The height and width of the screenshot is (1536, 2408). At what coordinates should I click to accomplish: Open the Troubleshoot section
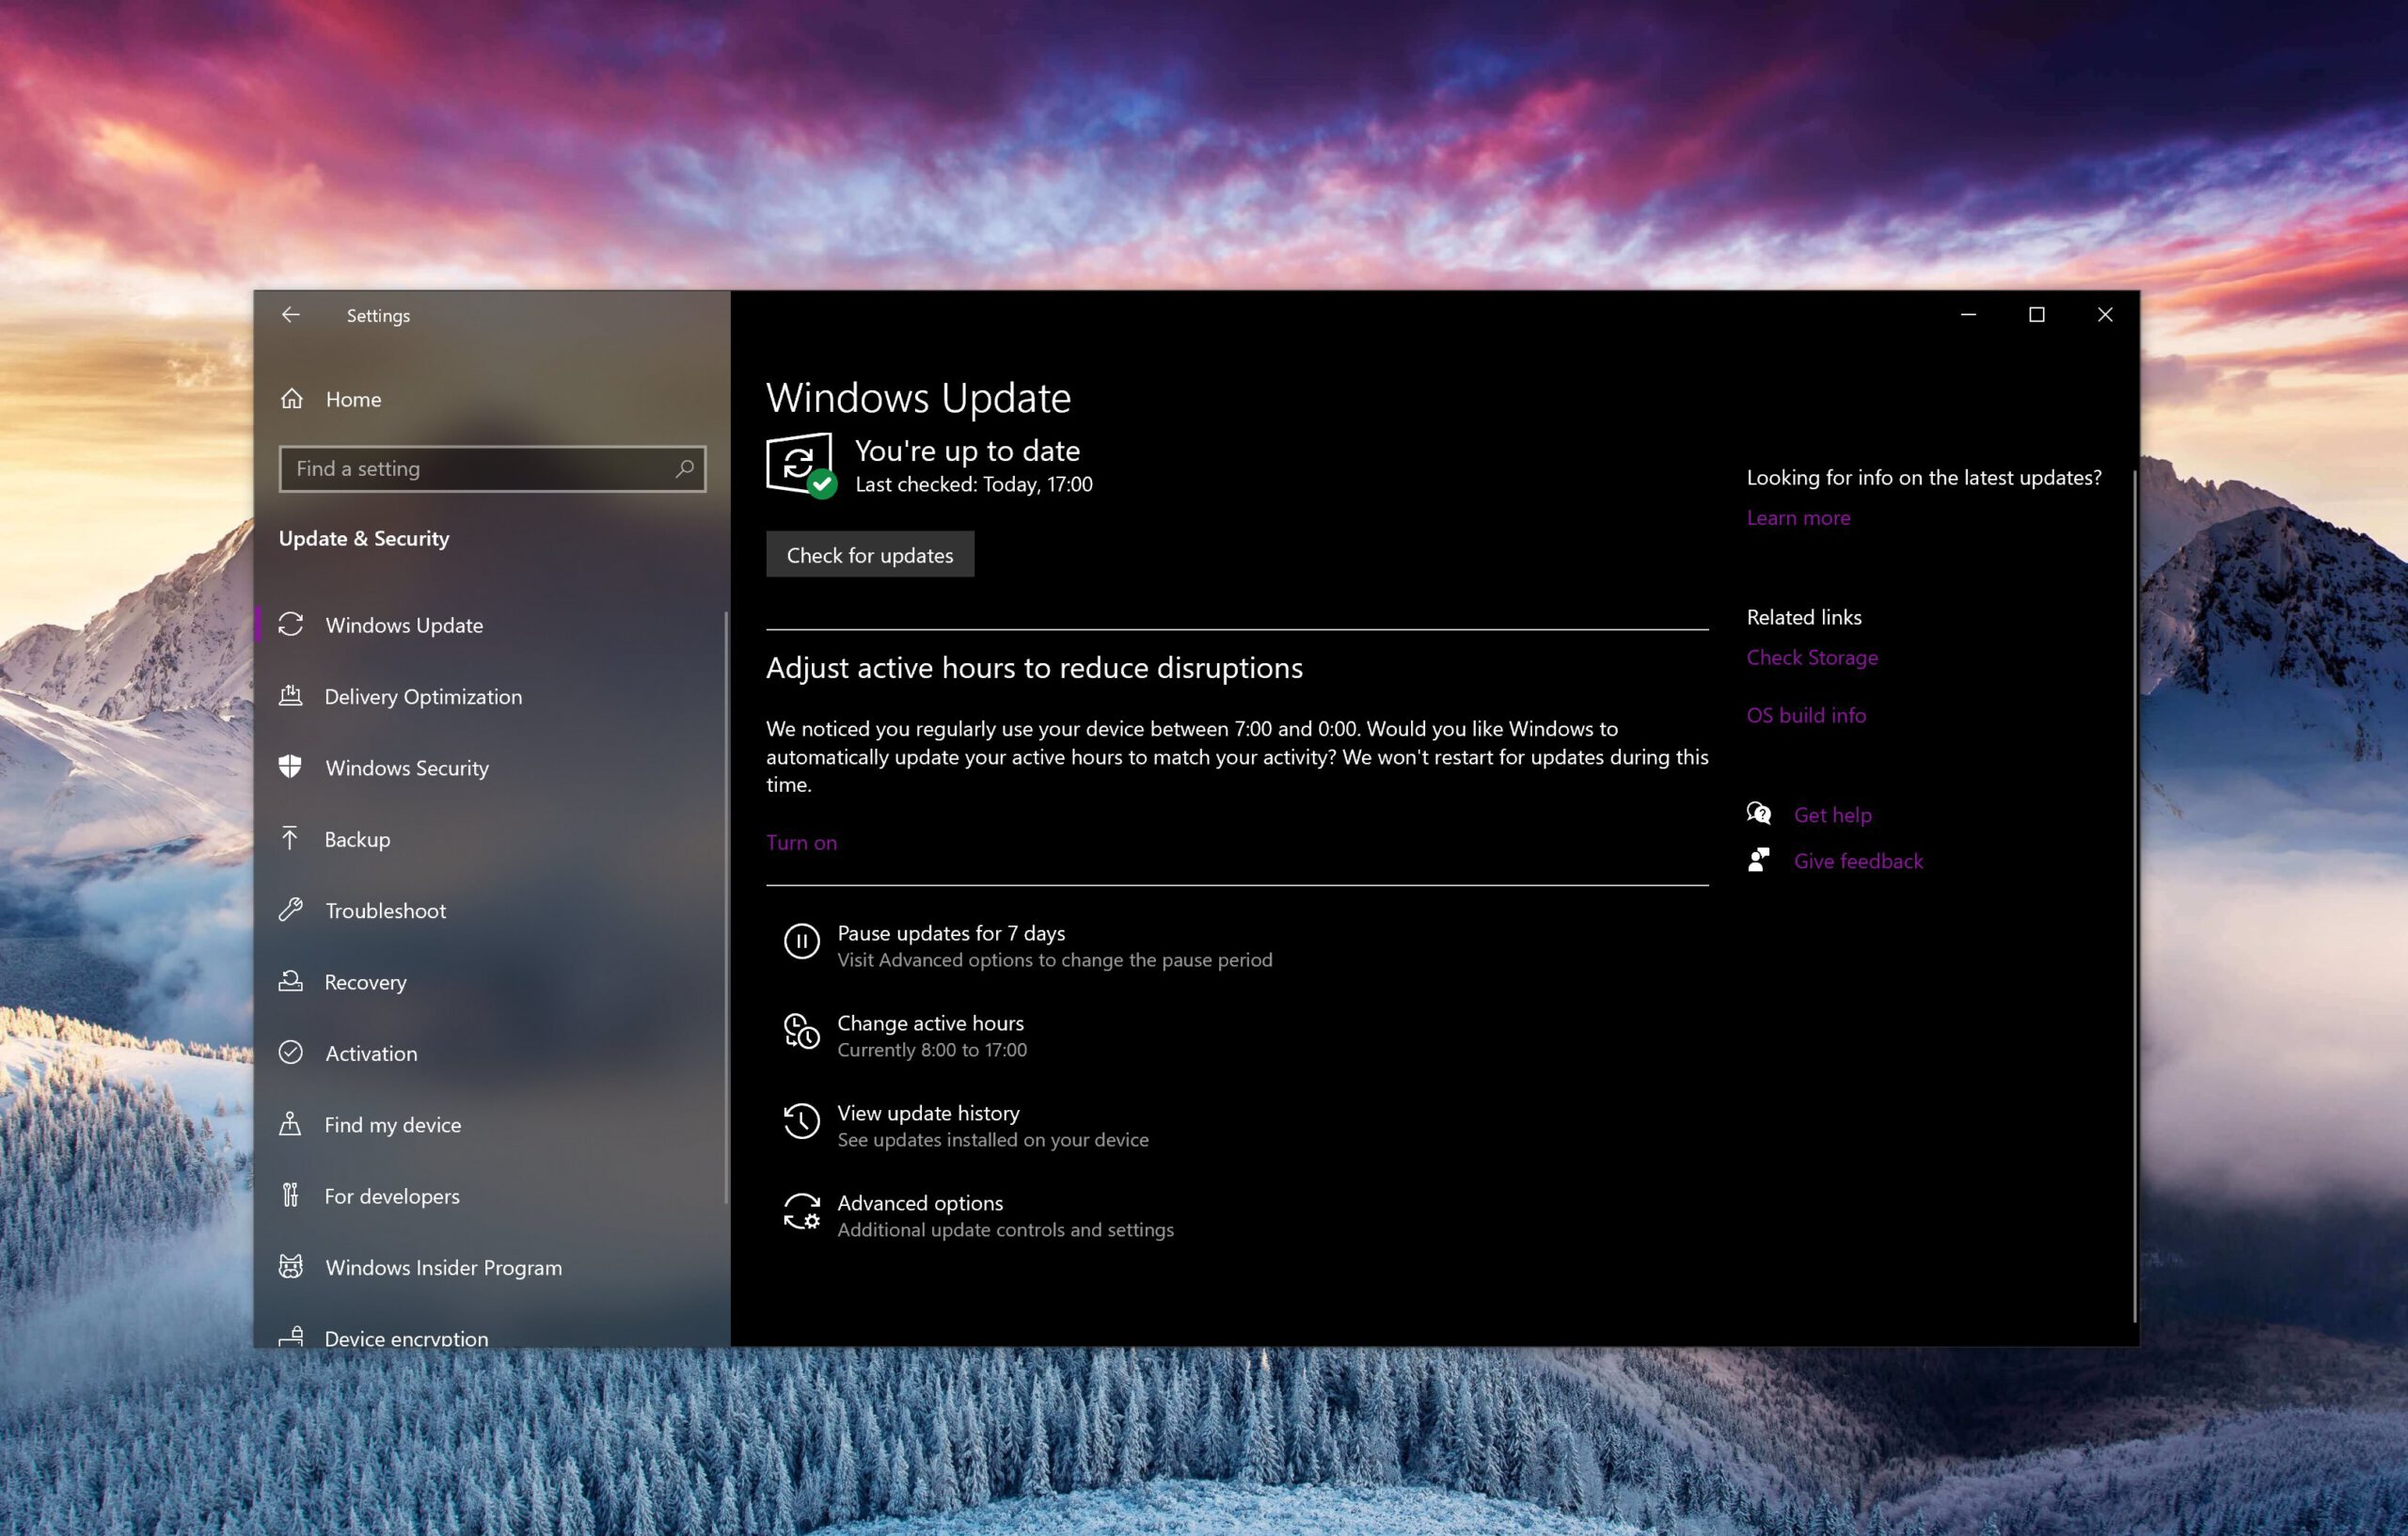pyautogui.click(x=490, y=910)
